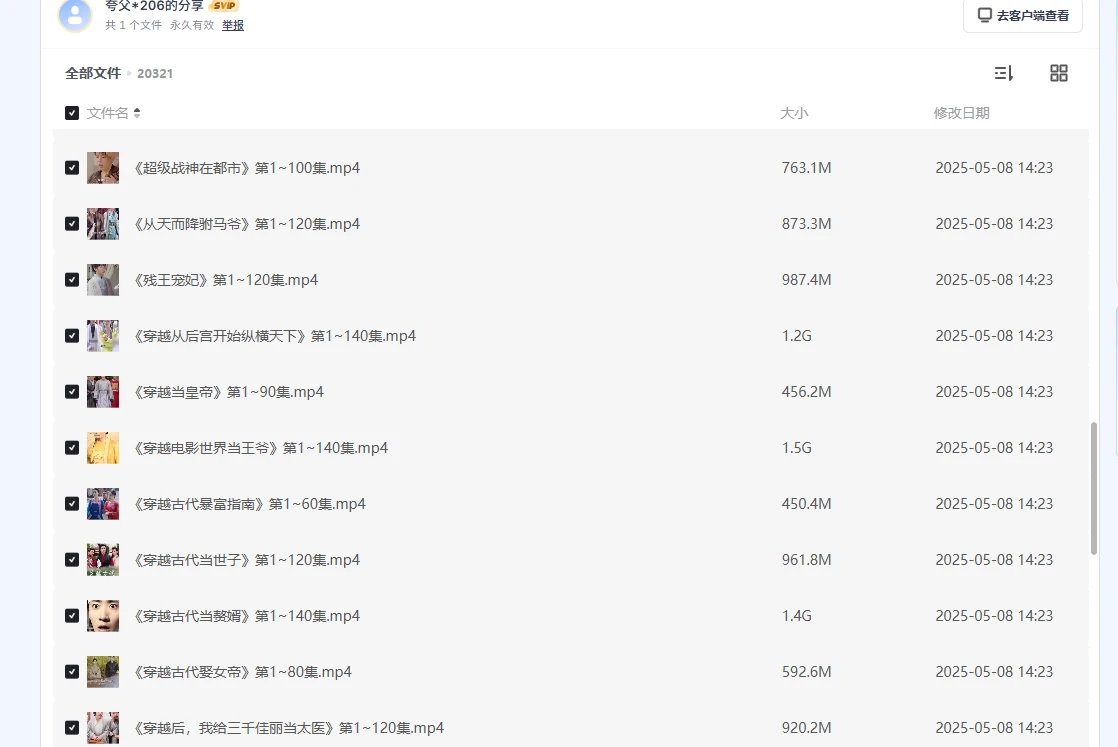Click thumbnail of 《穿越古代当赘婿》 file
1118x747 pixels.
click(x=103, y=616)
